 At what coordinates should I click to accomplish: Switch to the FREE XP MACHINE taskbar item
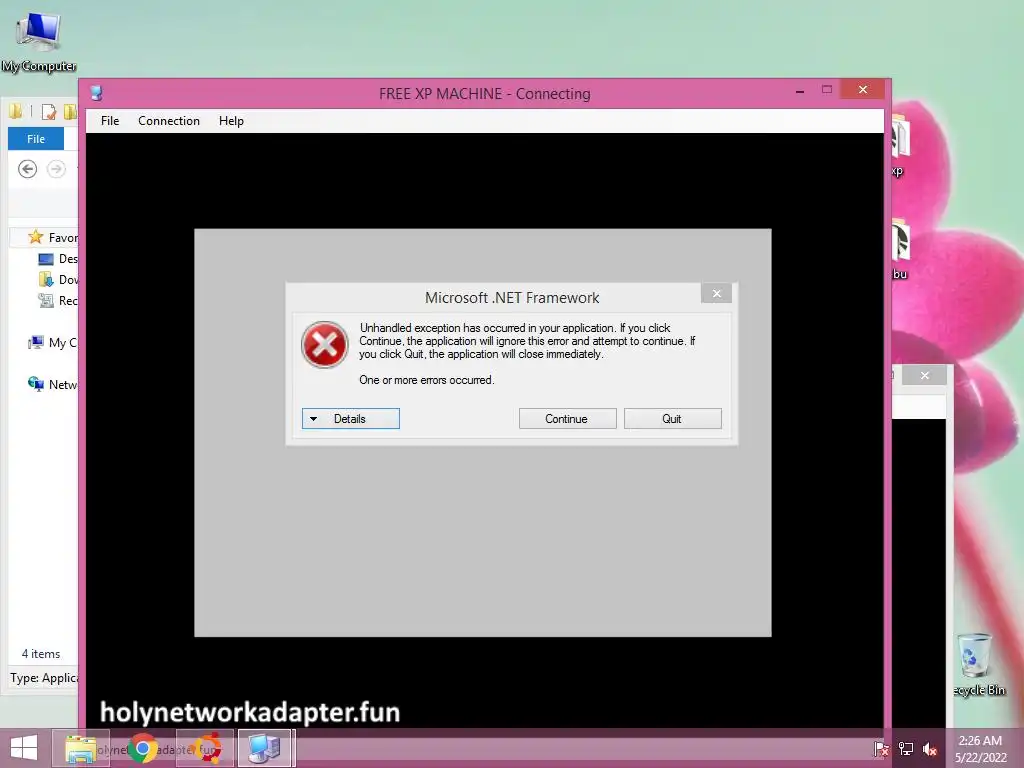[265, 748]
